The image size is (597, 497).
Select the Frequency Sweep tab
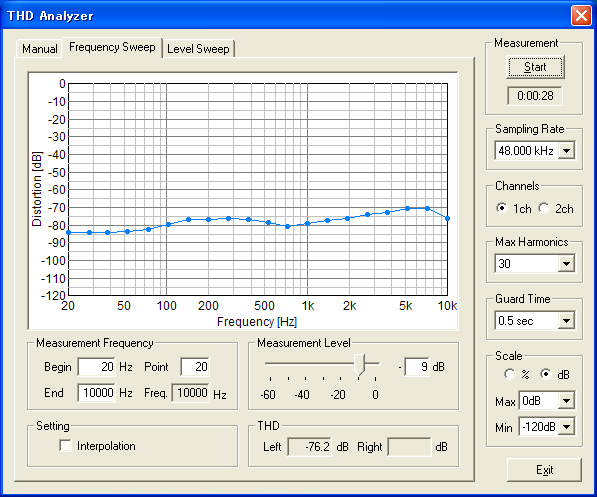pos(112,47)
